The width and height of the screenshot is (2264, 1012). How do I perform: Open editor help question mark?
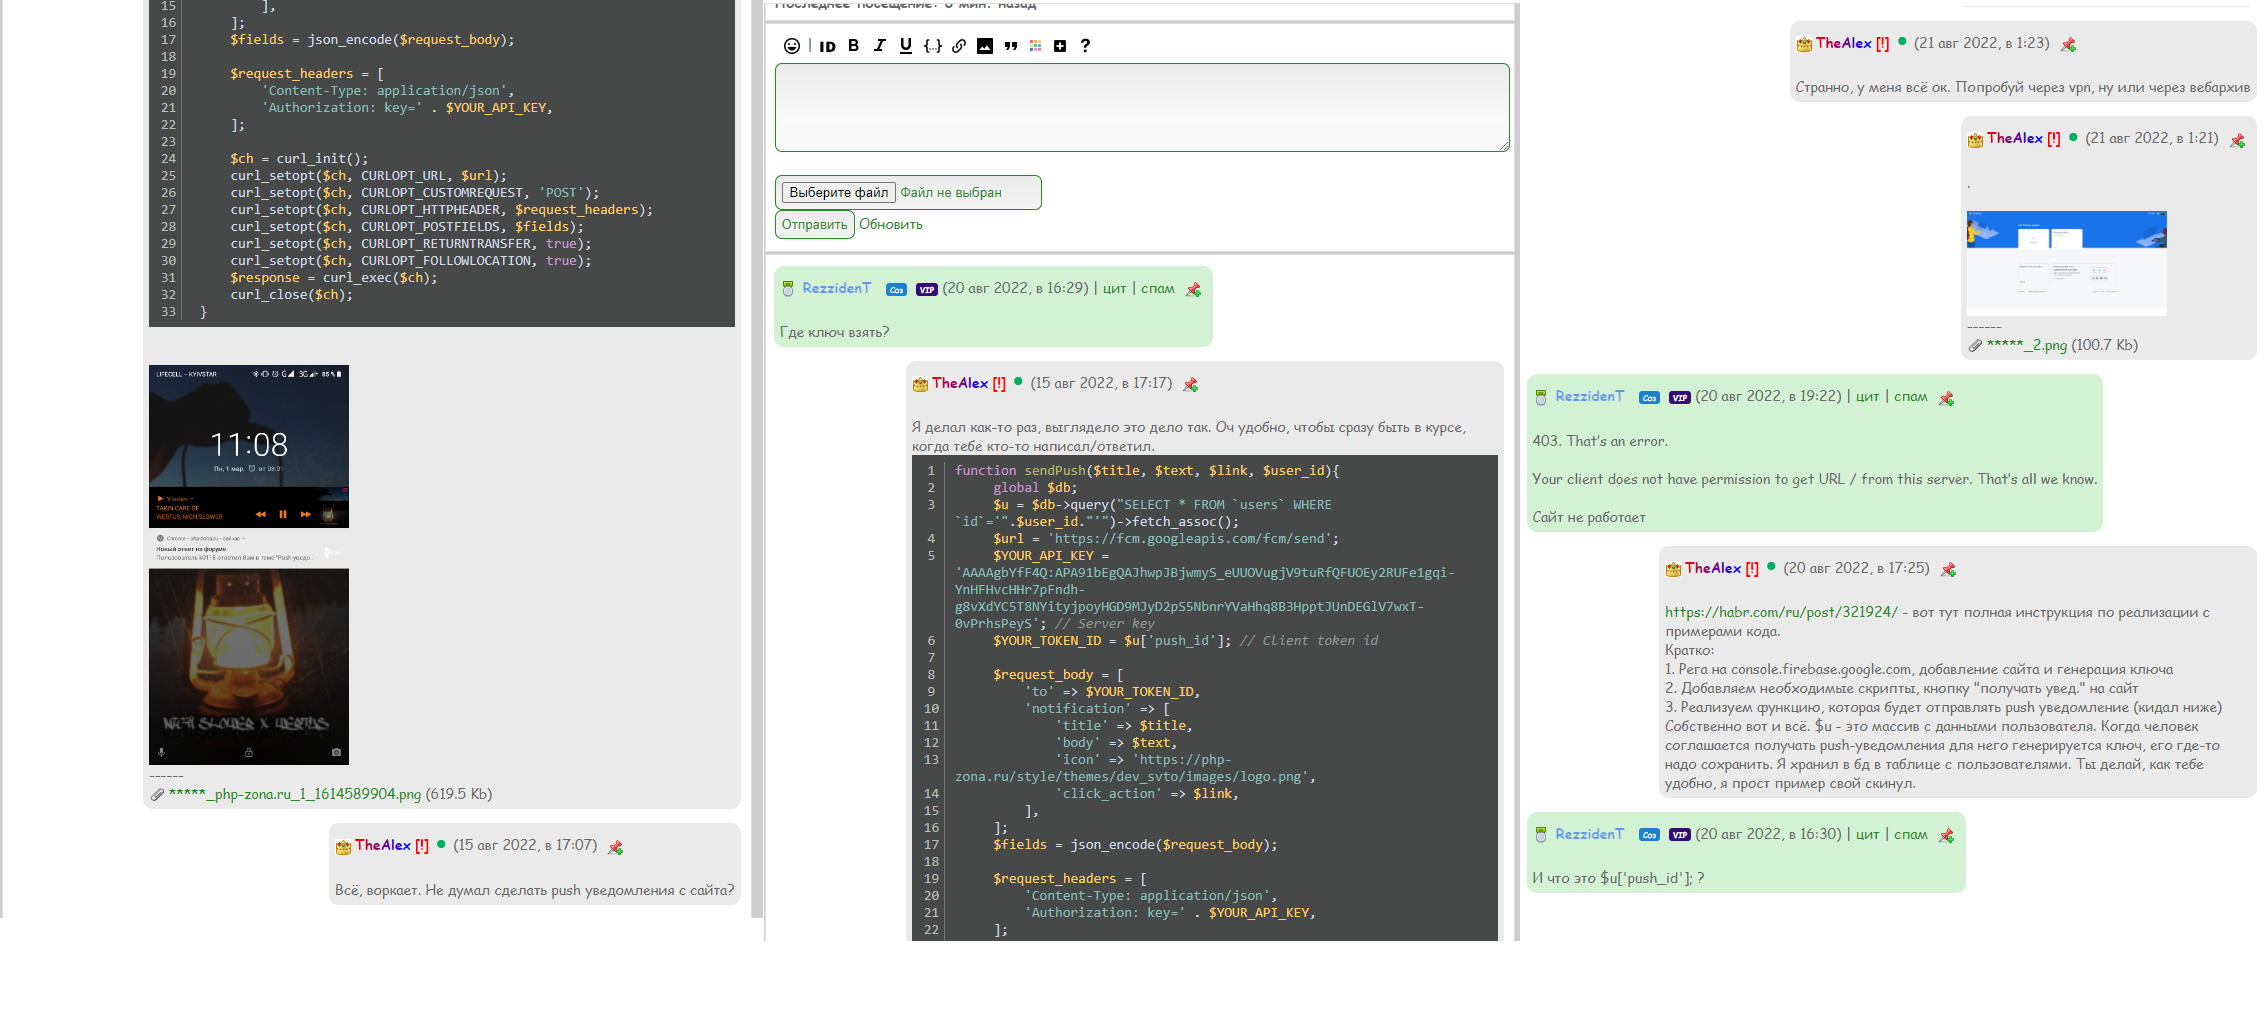[x=1085, y=46]
